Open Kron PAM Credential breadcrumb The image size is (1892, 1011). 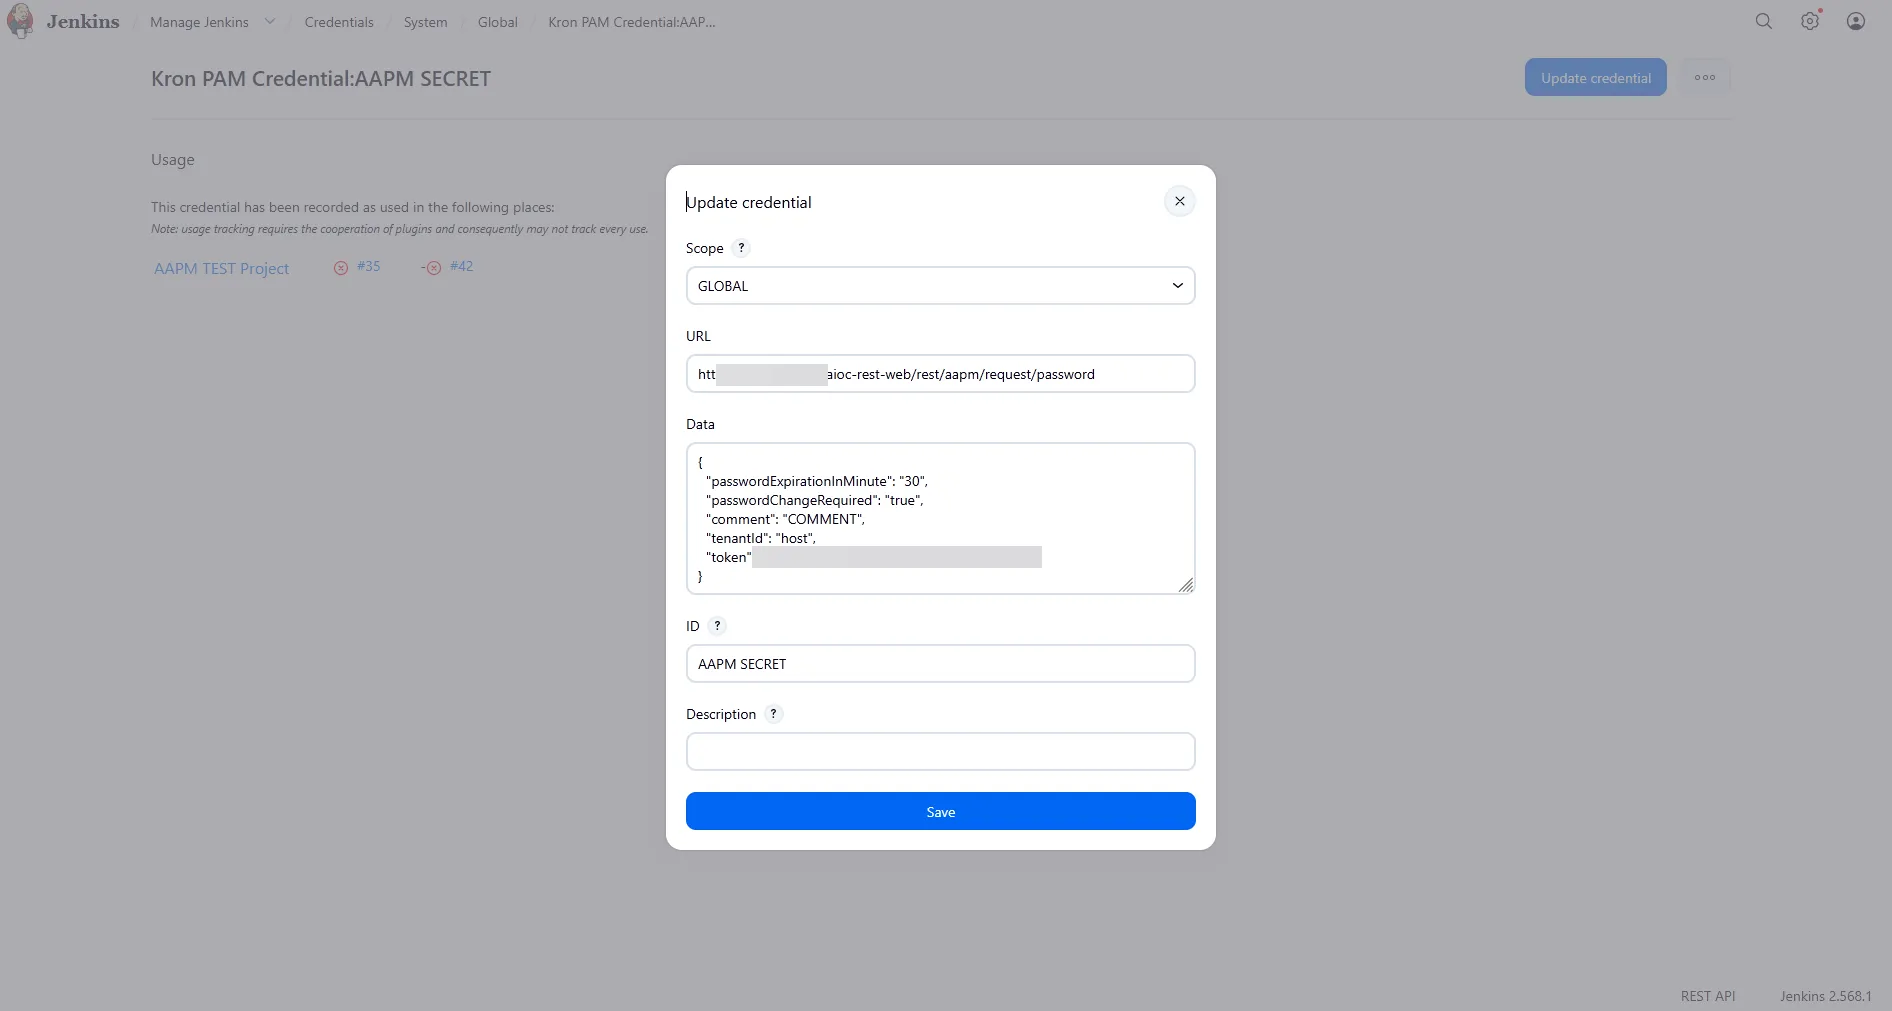[632, 22]
